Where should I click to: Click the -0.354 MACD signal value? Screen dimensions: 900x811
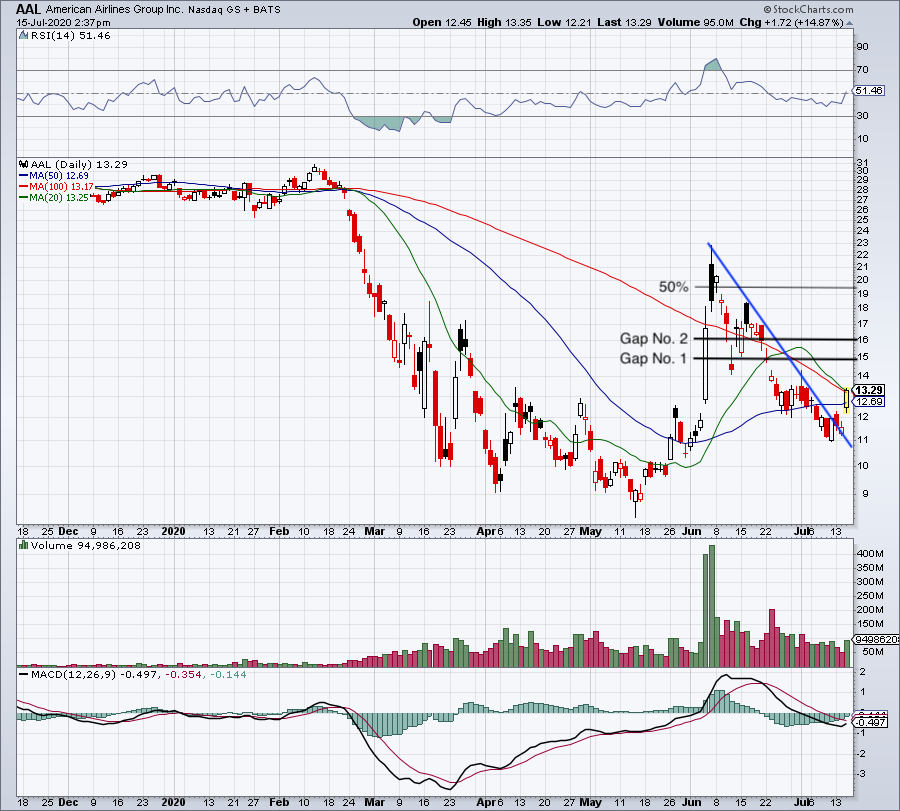pos(184,674)
